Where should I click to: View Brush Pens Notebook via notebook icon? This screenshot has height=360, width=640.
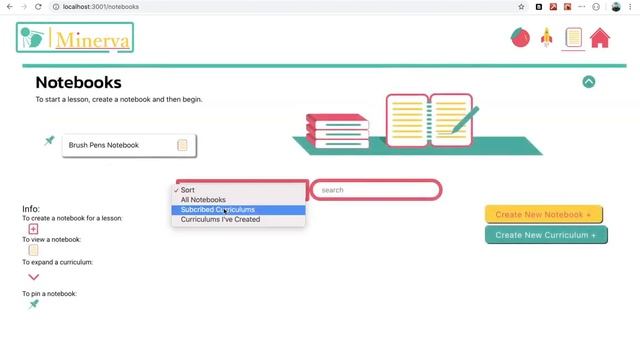(182, 145)
